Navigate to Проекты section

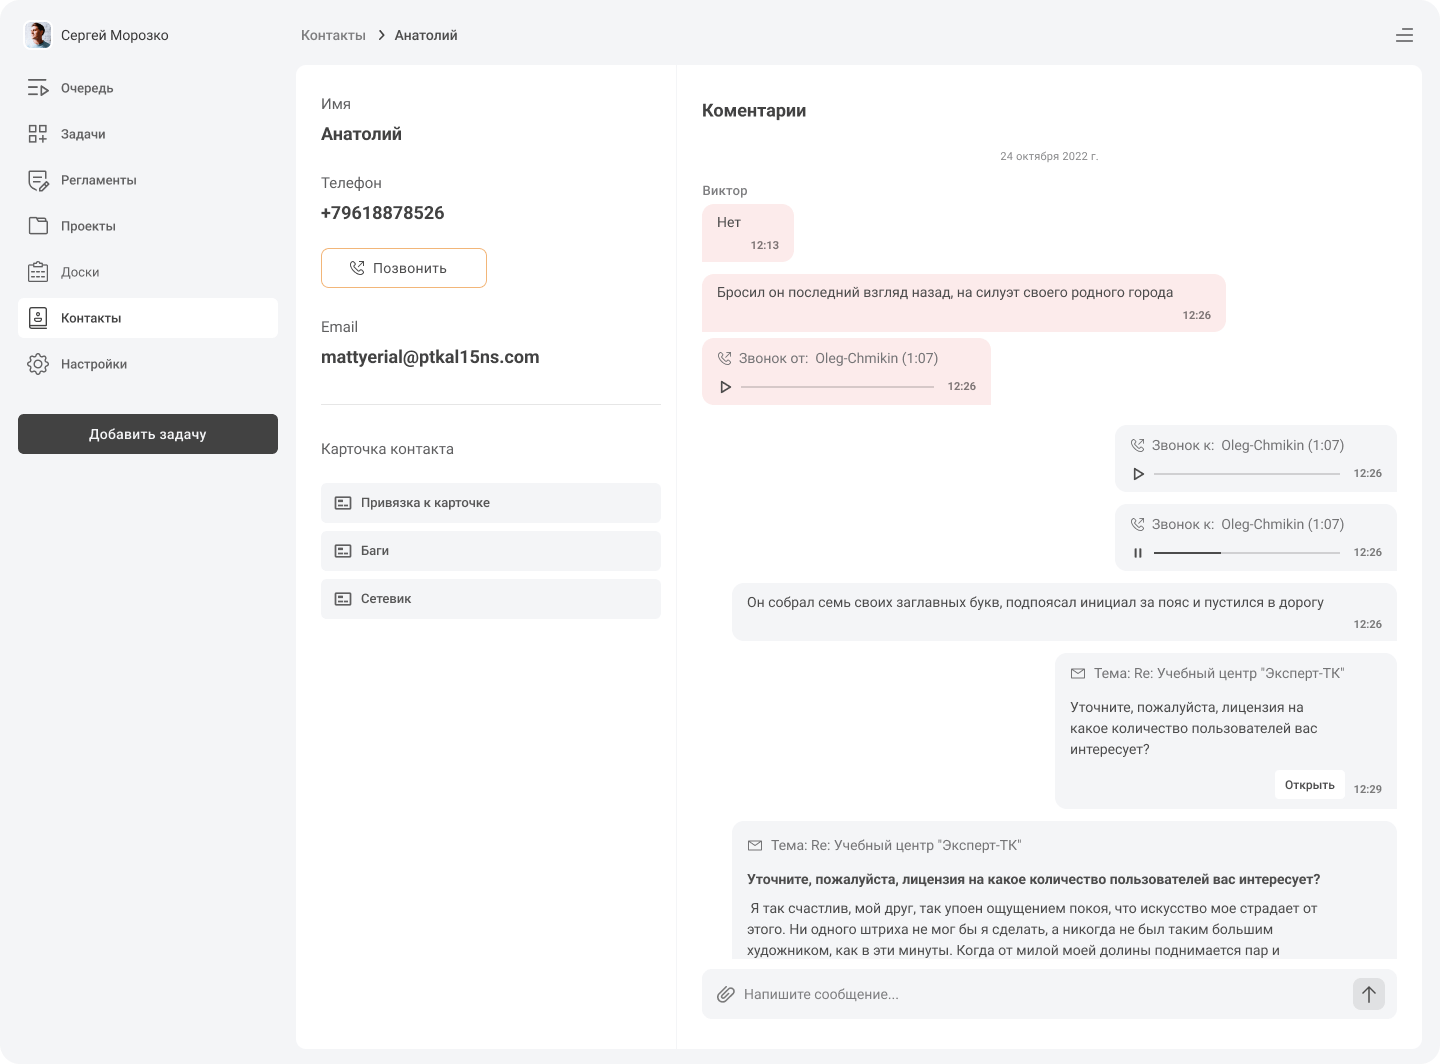[88, 226]
